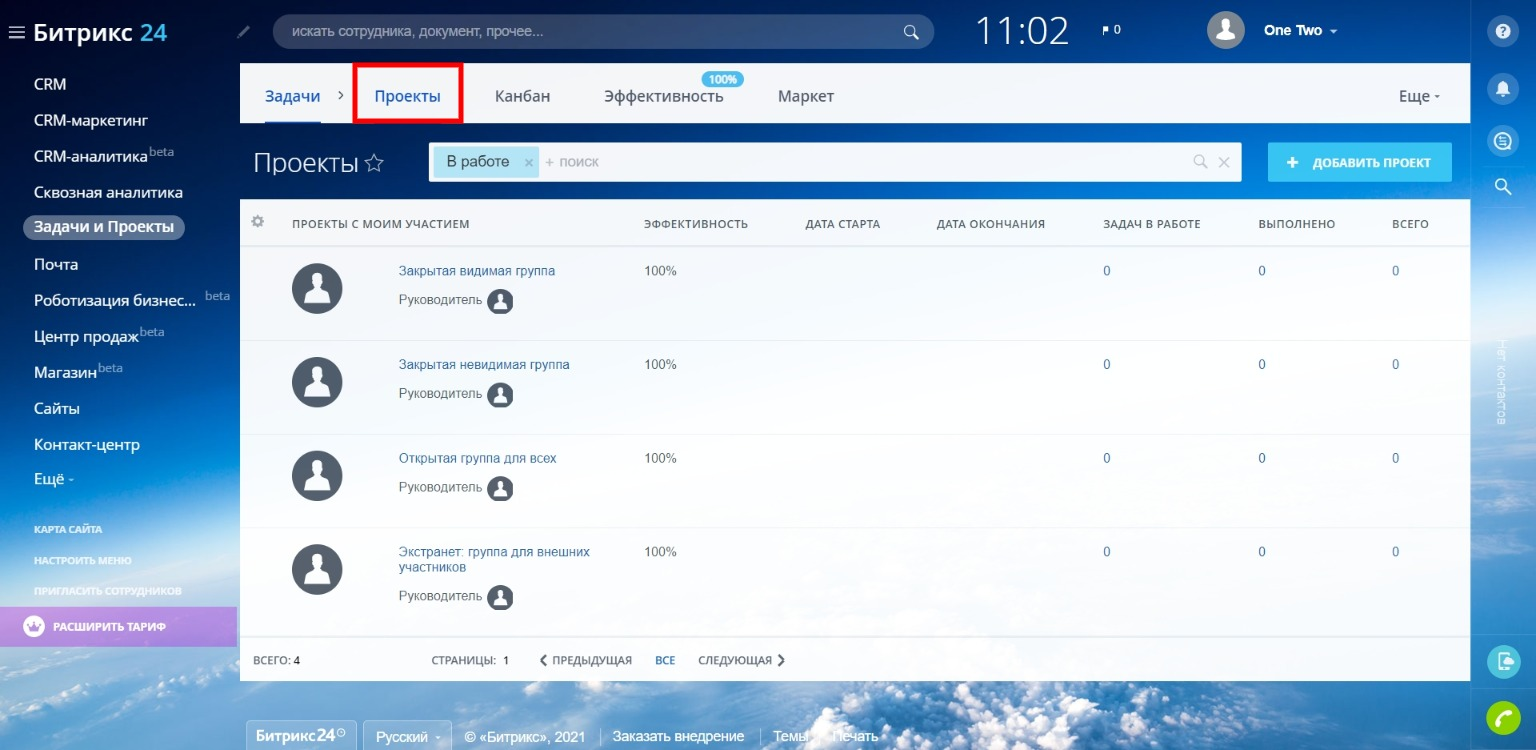Sort by Эффективность column header
The image size is (1536, 750).
(x=696, y=224)
